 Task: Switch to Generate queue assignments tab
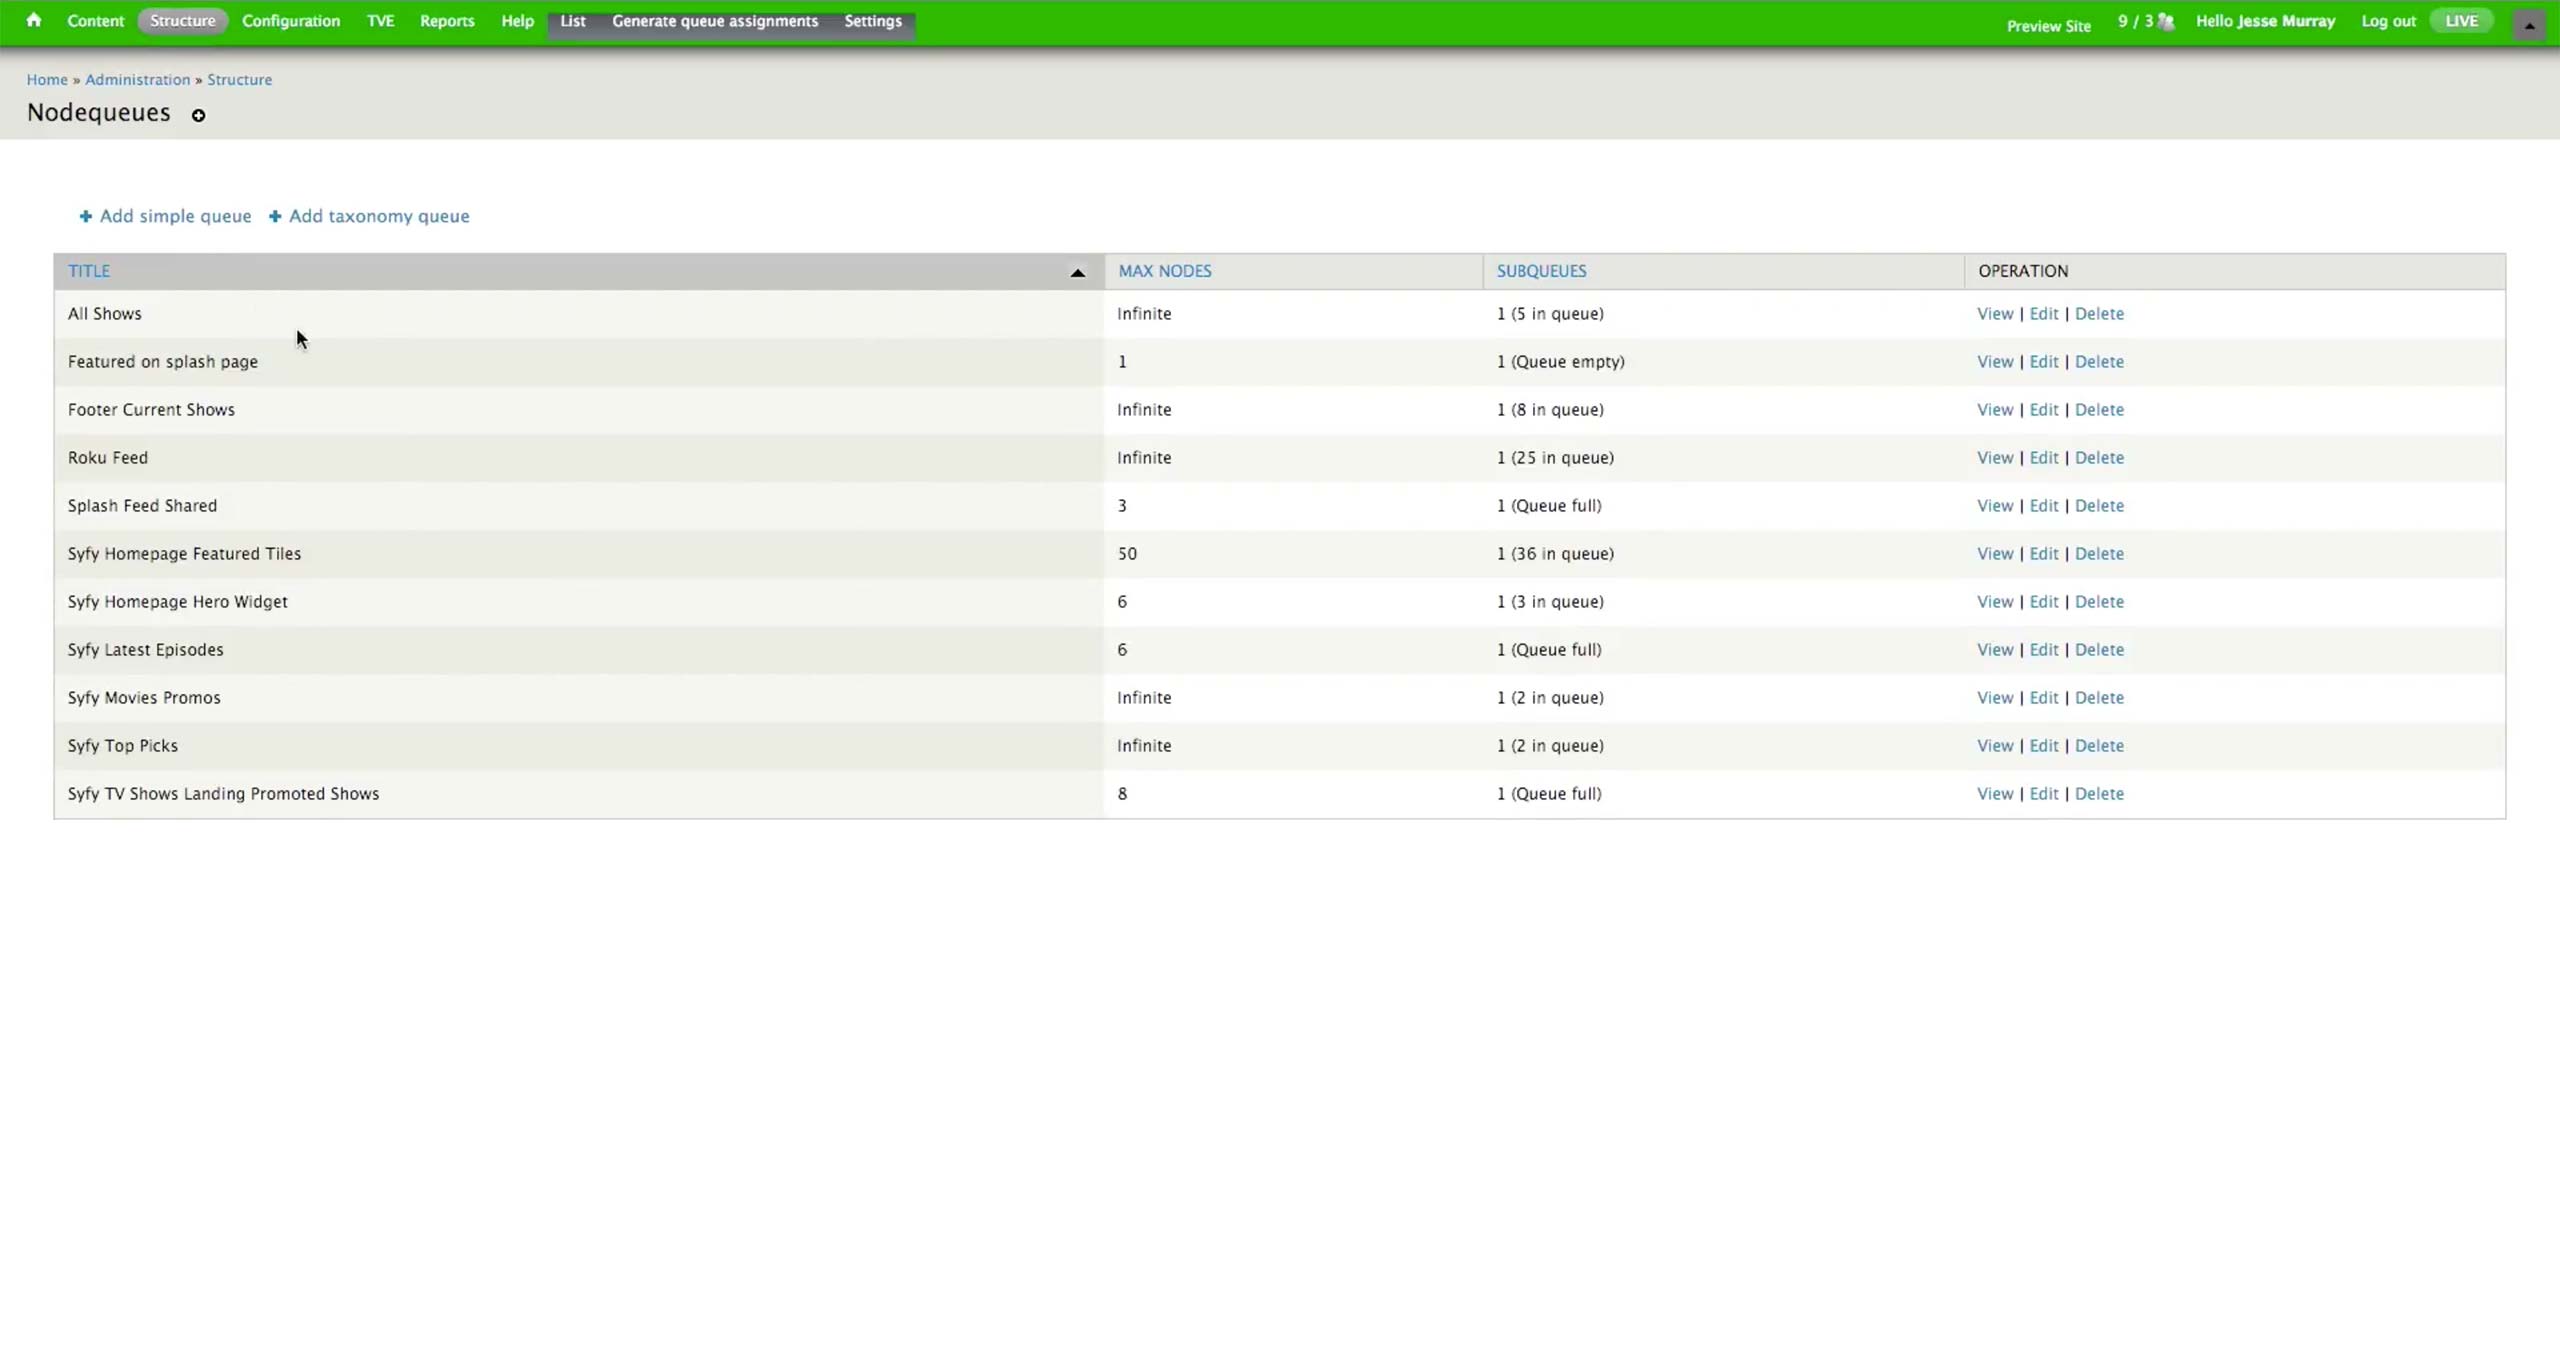(x=715, y=21)
